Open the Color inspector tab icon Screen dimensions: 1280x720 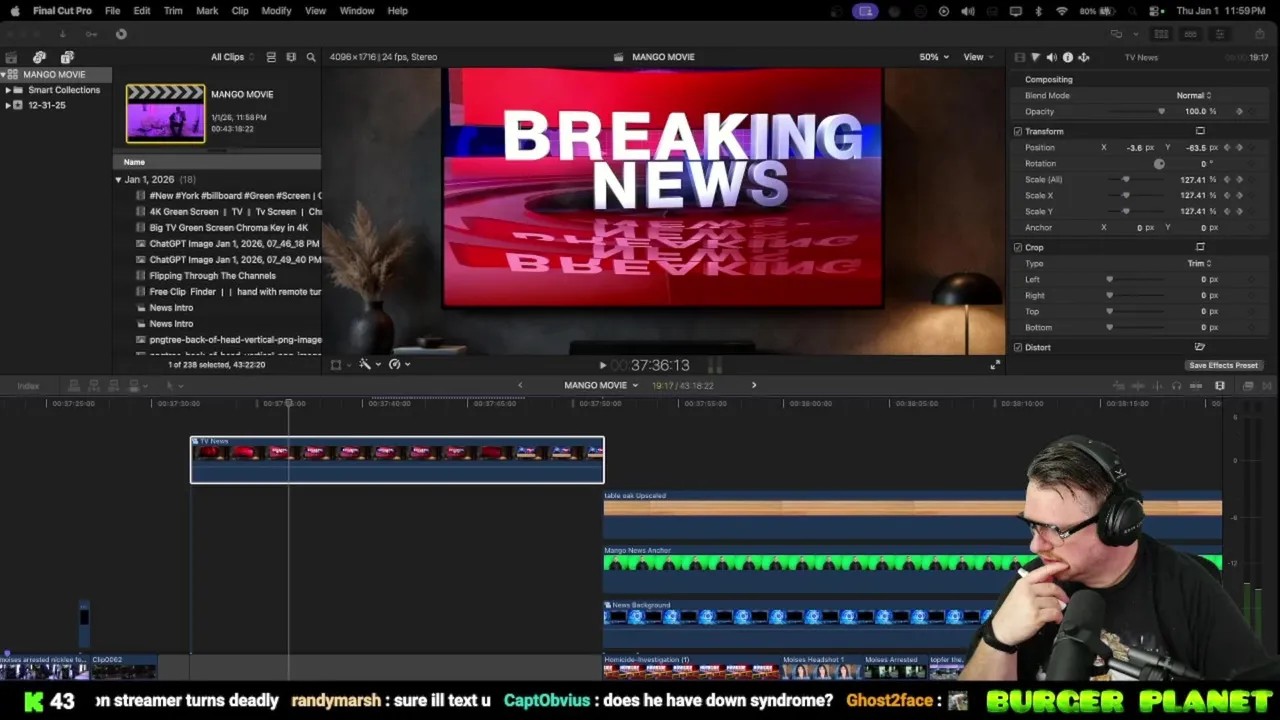pos(1035,57)
